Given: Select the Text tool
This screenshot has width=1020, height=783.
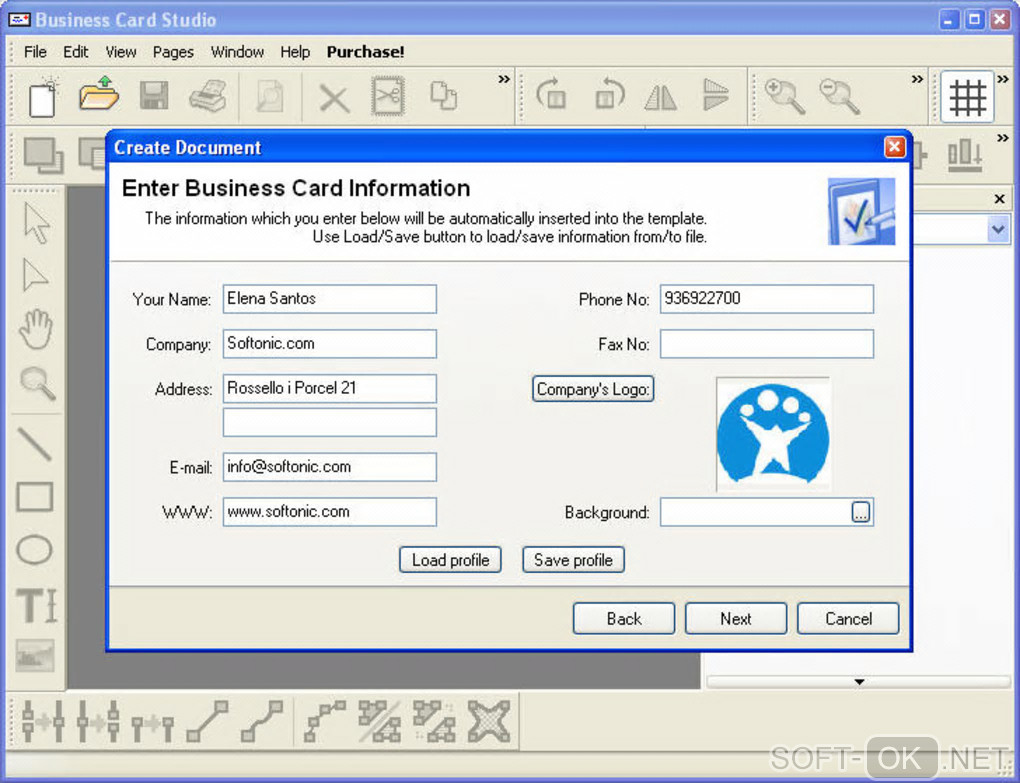Looking at the screenshot, I should click(36, 605).
